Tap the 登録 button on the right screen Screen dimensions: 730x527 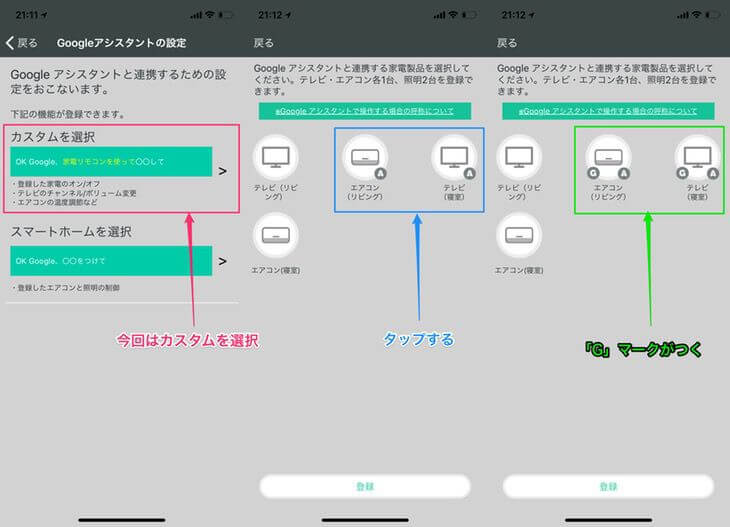(608, 486)
